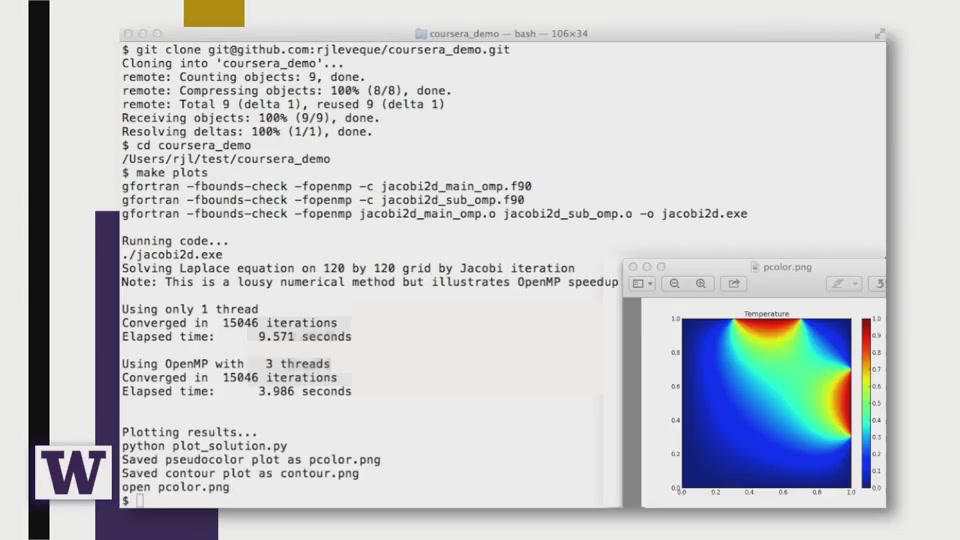Click 'Saved pseudocolor plot as pcolor.png' line
The width and height of the screenshot is (960, 540).
click(251, 460)
